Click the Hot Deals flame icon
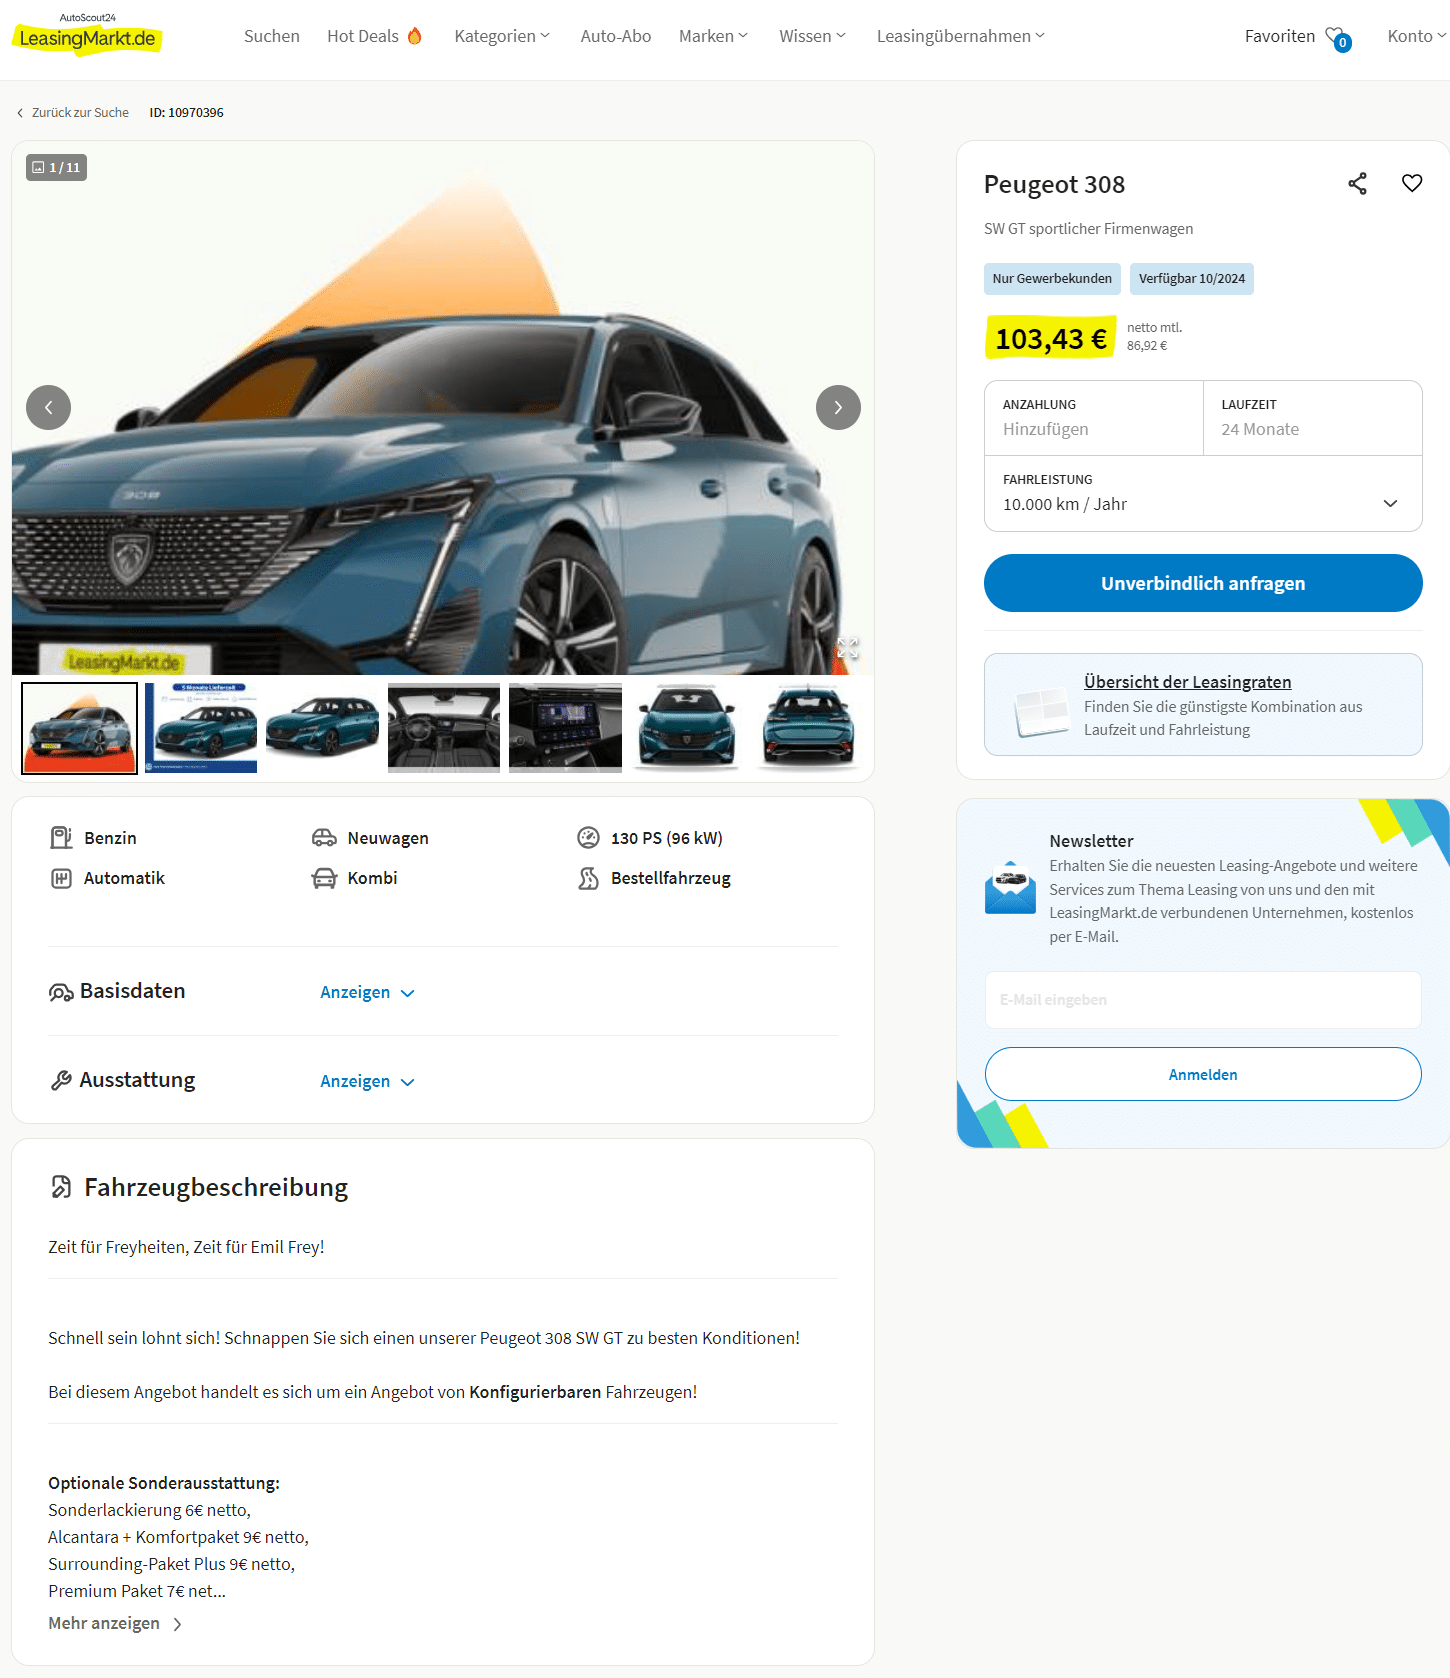Screen dimensions: 1450x1678 pyautogui.click(x=414, y=36)
